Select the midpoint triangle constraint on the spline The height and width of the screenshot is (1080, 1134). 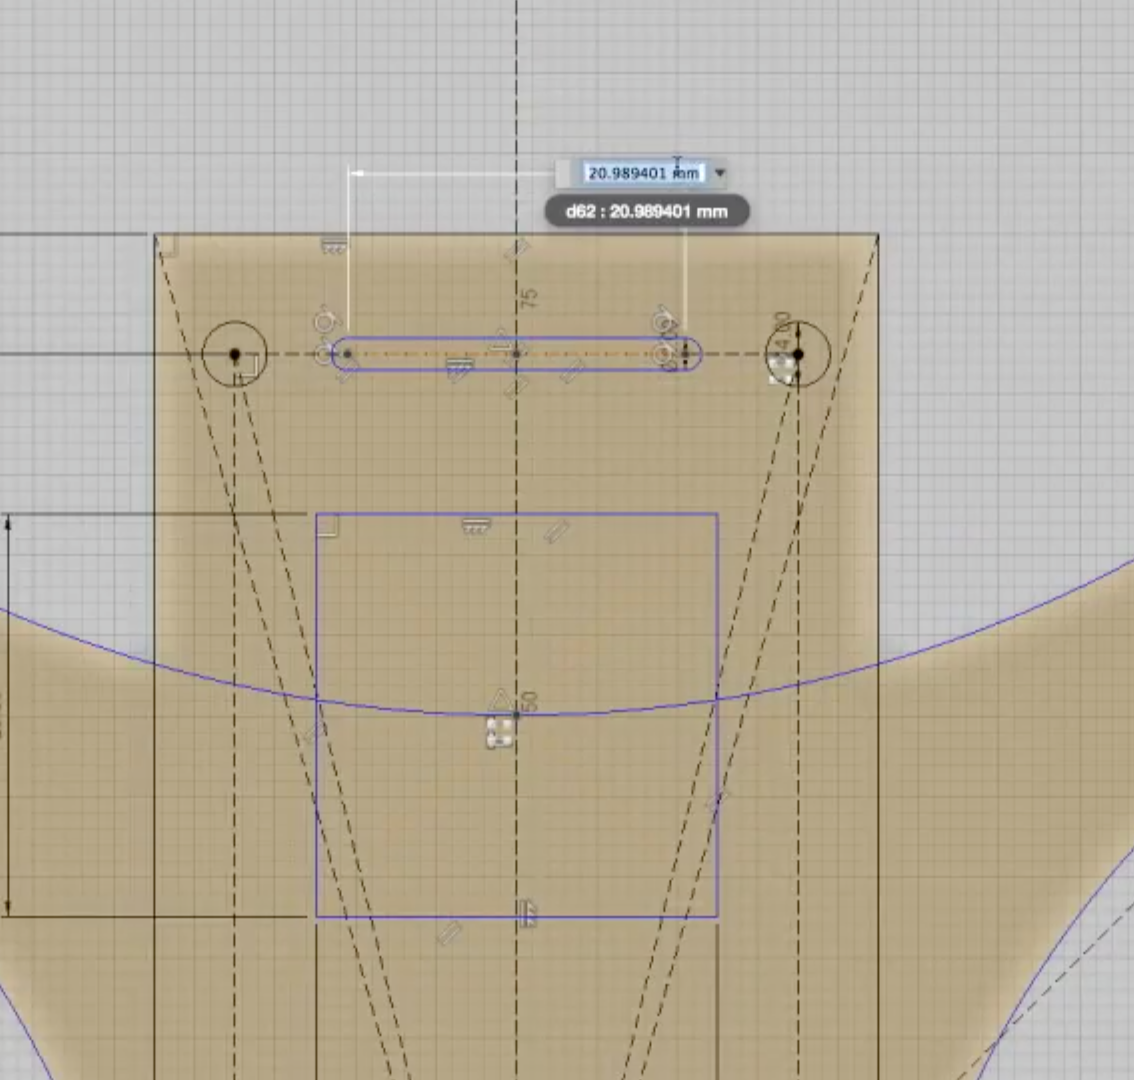point(500,698)
